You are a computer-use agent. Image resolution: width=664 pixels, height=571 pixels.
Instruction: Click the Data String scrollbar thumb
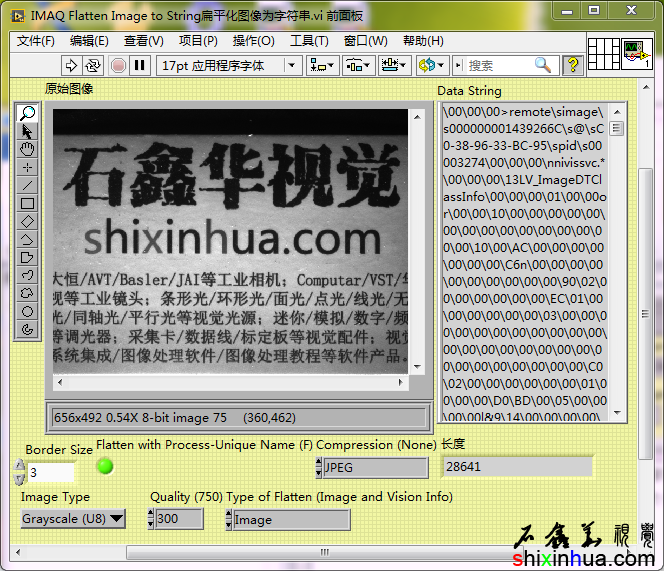click(617, 128)
